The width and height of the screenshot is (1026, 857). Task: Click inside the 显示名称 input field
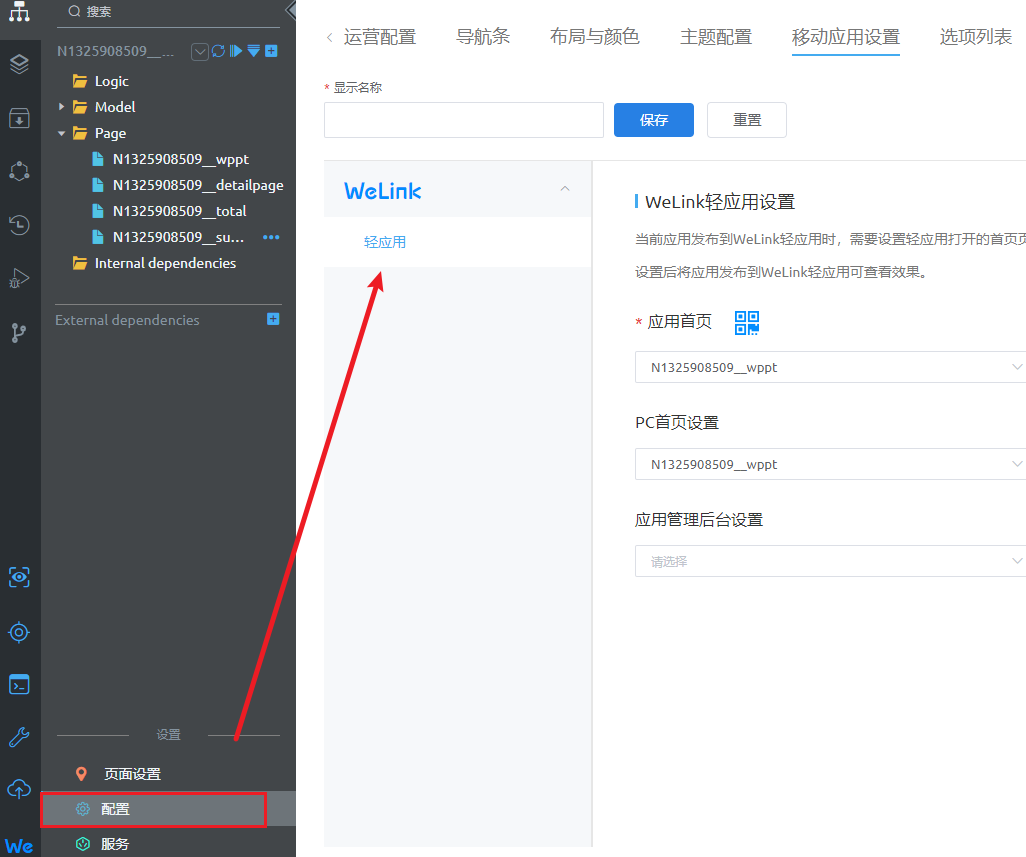click(x=463, y=119)
